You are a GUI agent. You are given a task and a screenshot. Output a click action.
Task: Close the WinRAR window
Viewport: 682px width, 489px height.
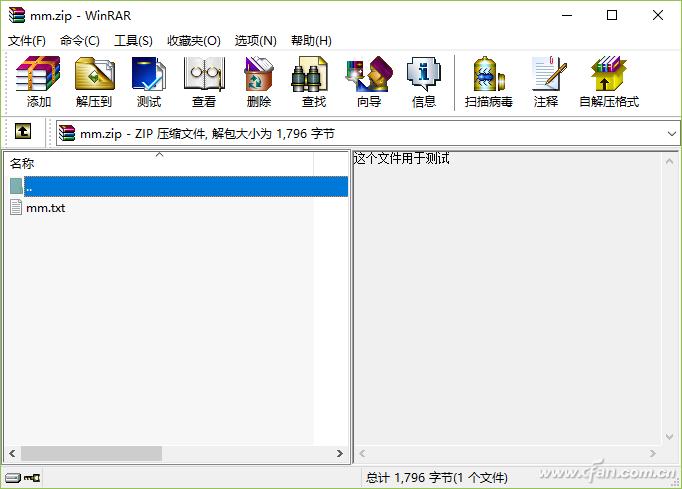[x=658, y=15]
